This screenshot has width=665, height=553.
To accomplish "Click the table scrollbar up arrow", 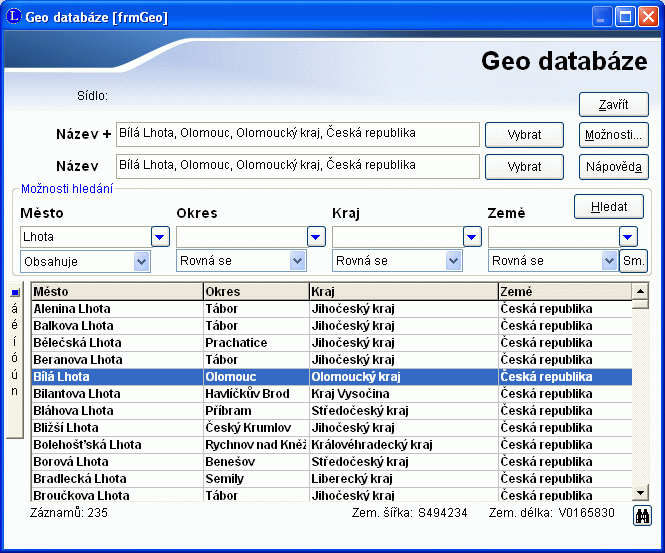I will (x=640, y=291).
